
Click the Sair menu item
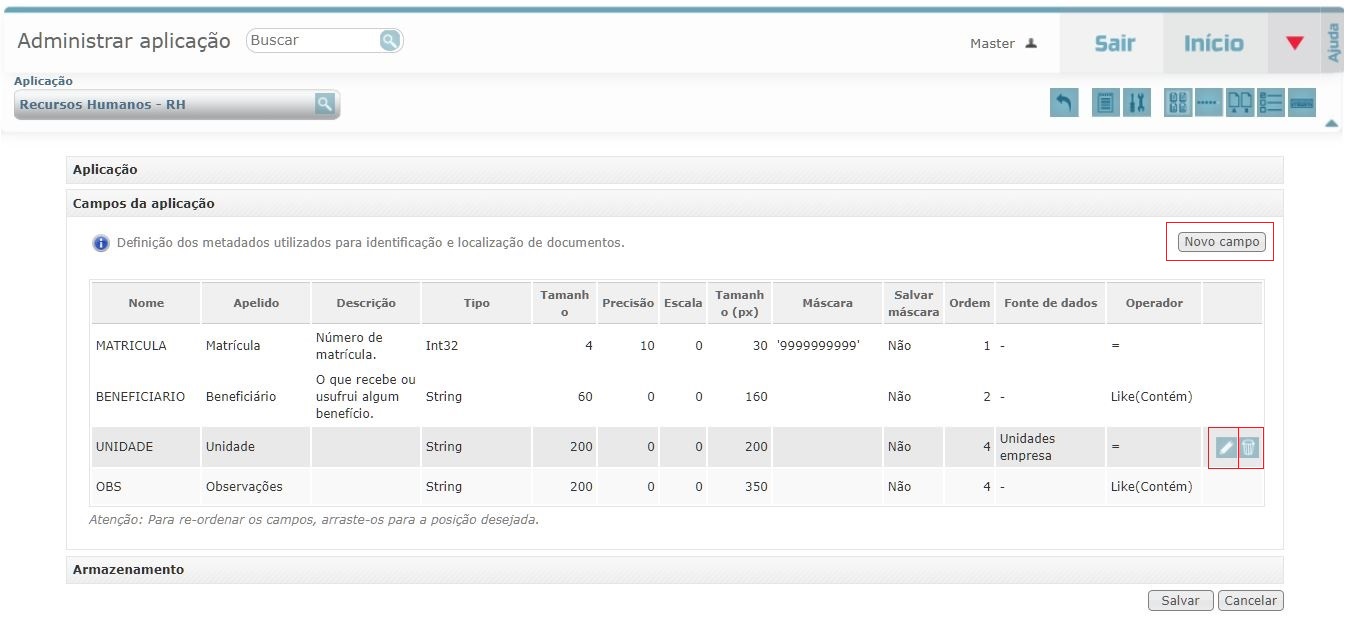(x=1114, y=43)
